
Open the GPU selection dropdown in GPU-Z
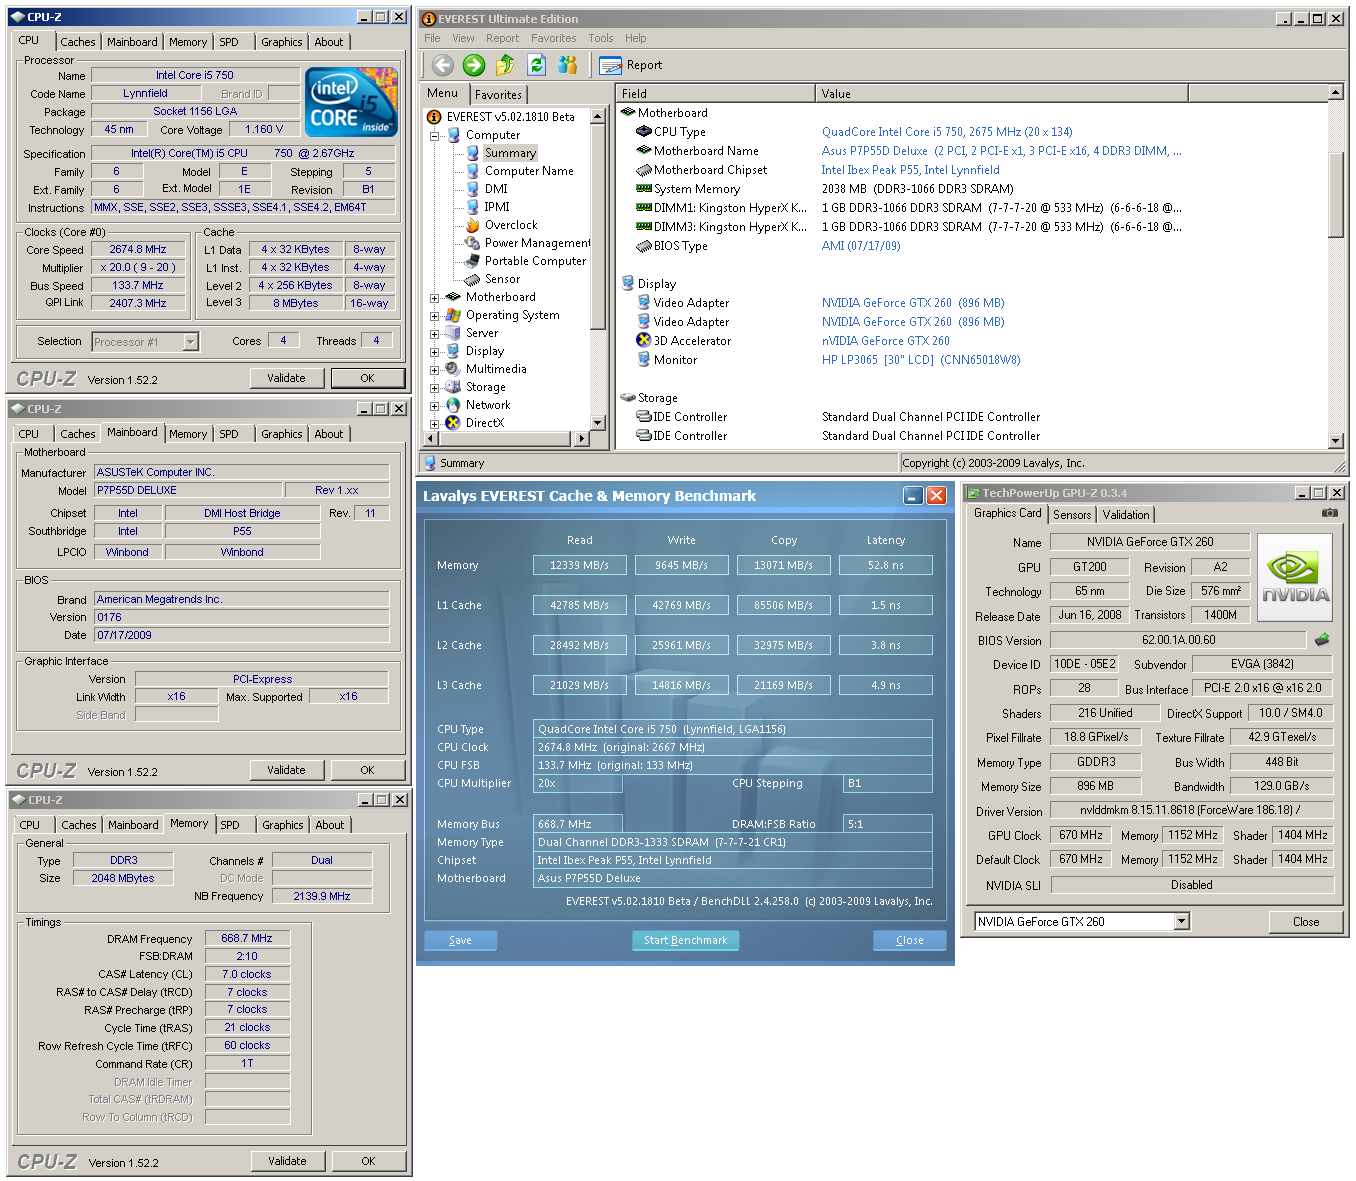[1182, 922]
